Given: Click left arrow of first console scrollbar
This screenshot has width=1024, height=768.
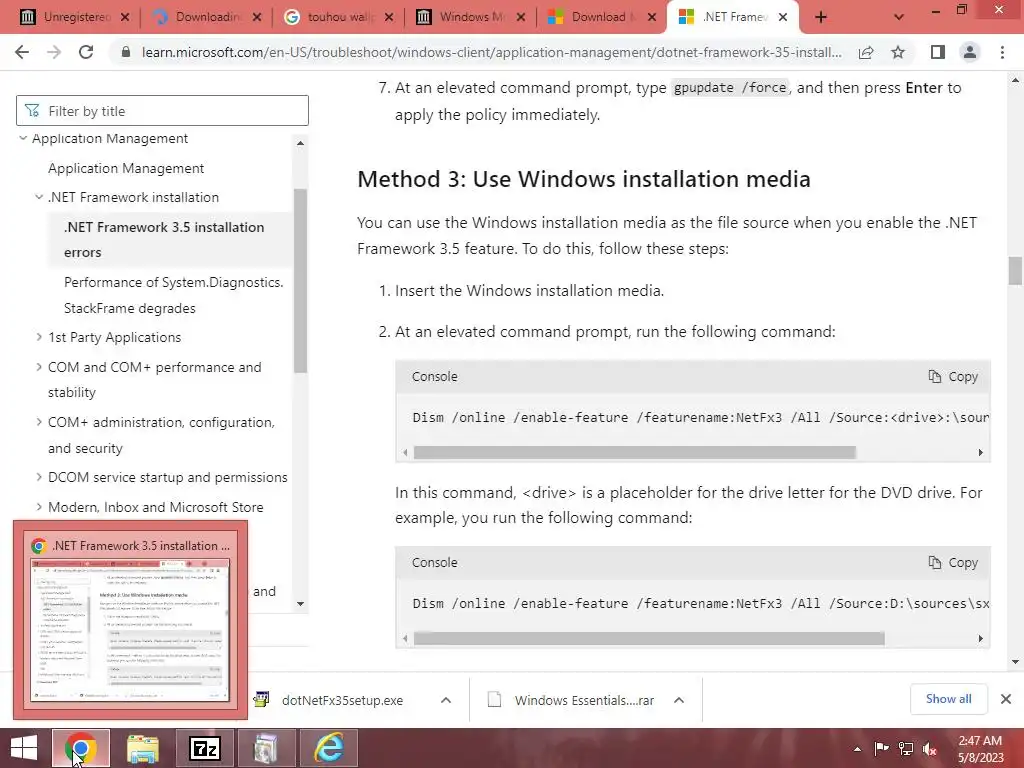Looking at the screenshot, I should [406, 453].
